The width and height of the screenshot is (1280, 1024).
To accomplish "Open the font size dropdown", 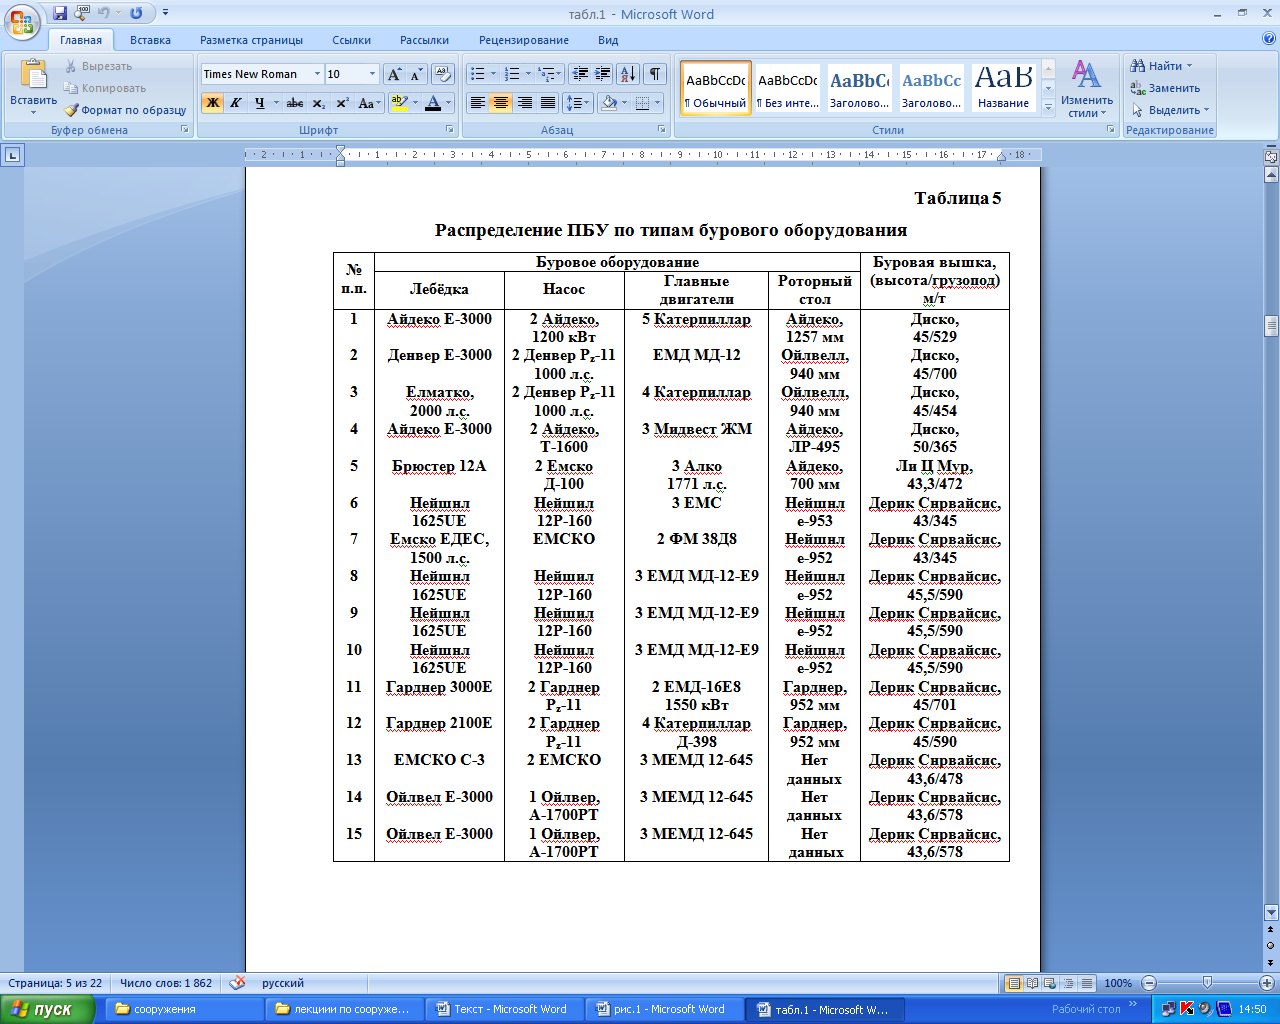I will (372, 74).
